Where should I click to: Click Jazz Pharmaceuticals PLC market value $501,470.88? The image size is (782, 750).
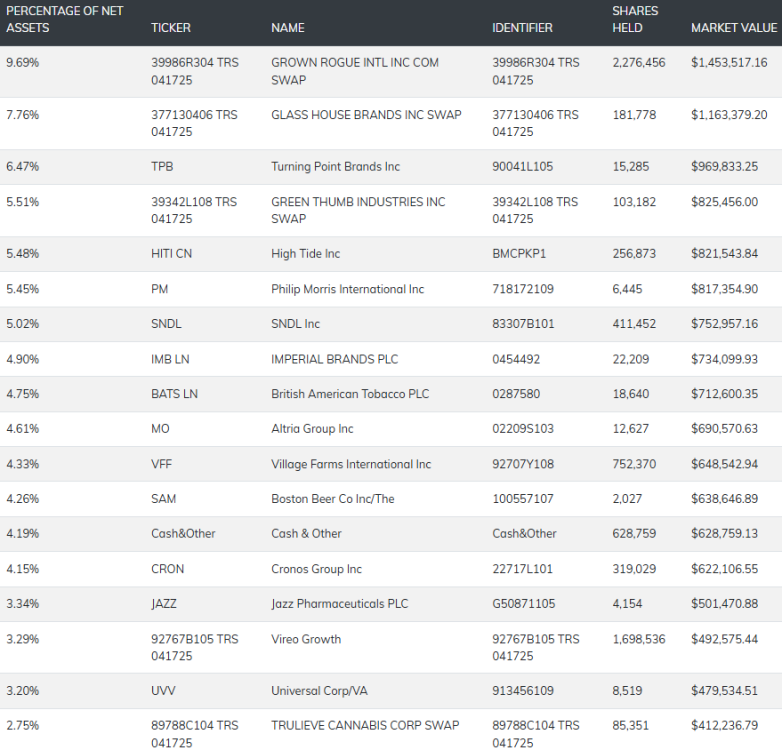[x=724, y=604]
